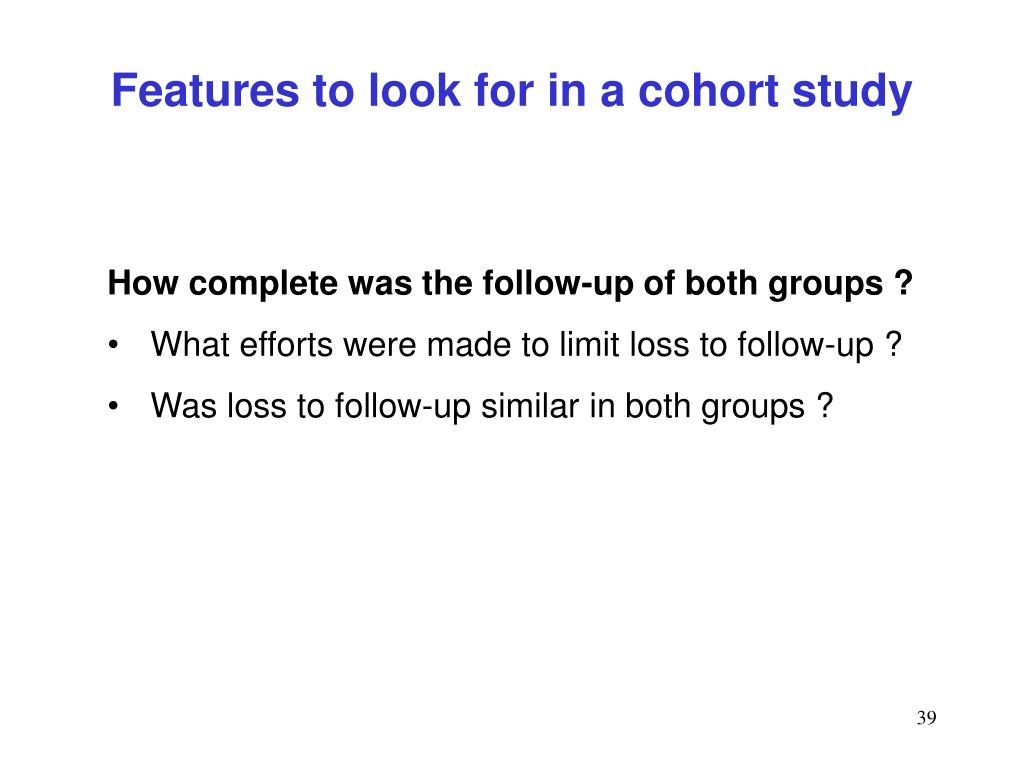Viewport: 1024px width, 768px height.
Task: Click the word 'study' in the title
Action: pyautogui.click(x=852, y=93)
